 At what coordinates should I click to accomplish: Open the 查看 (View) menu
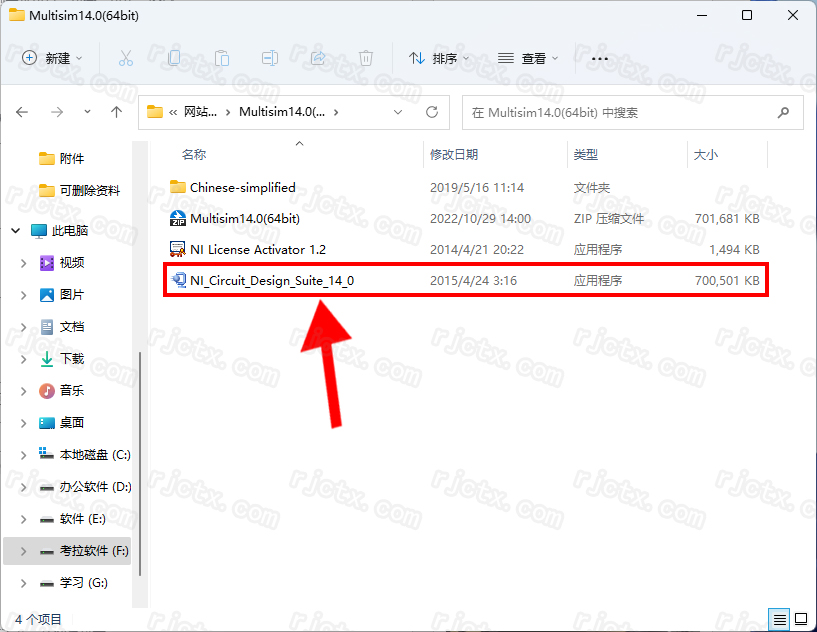tap(529, 59)
